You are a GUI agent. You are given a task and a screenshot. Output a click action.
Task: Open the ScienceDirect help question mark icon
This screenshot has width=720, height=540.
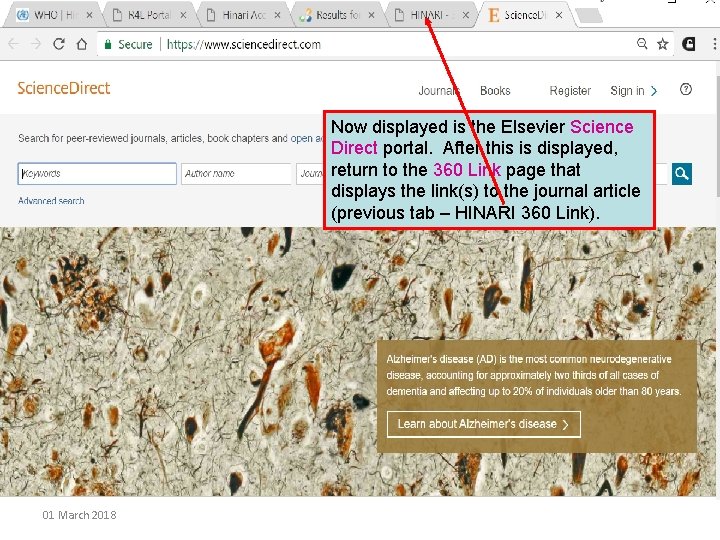tap(686, 89)
